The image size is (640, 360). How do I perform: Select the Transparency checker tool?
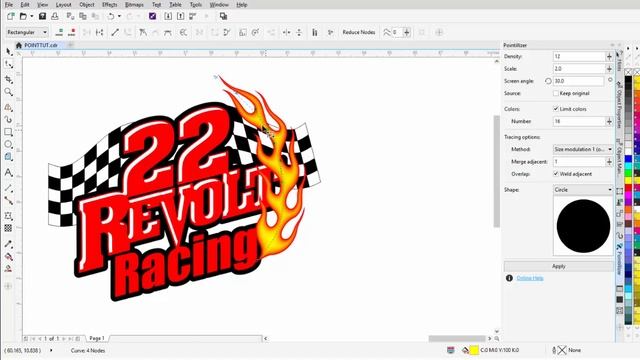(9, 228)
